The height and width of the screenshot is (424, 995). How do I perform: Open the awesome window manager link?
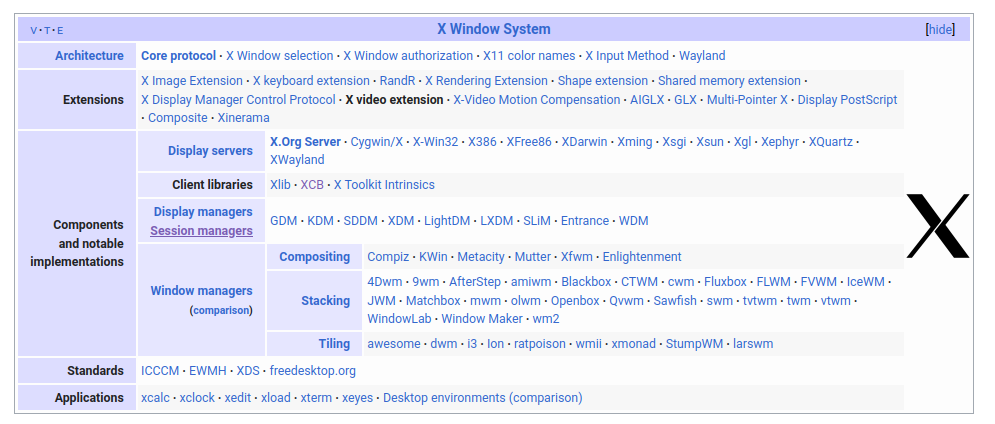click(394, 344)
